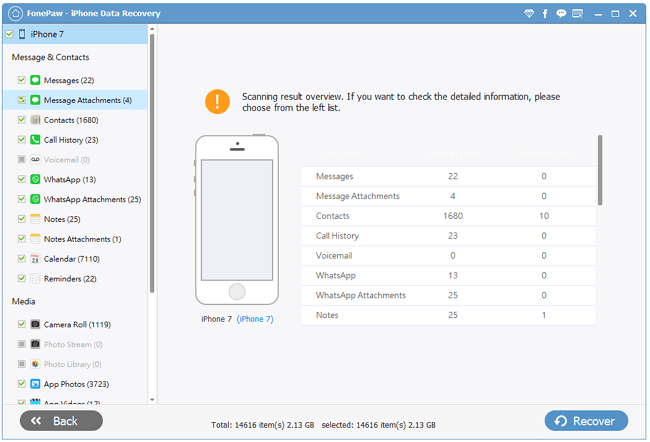Image resolution: width=650 pixels, height=442 pixels.
Task: Click the Message Attachments table row
Action: click(448, 196)
